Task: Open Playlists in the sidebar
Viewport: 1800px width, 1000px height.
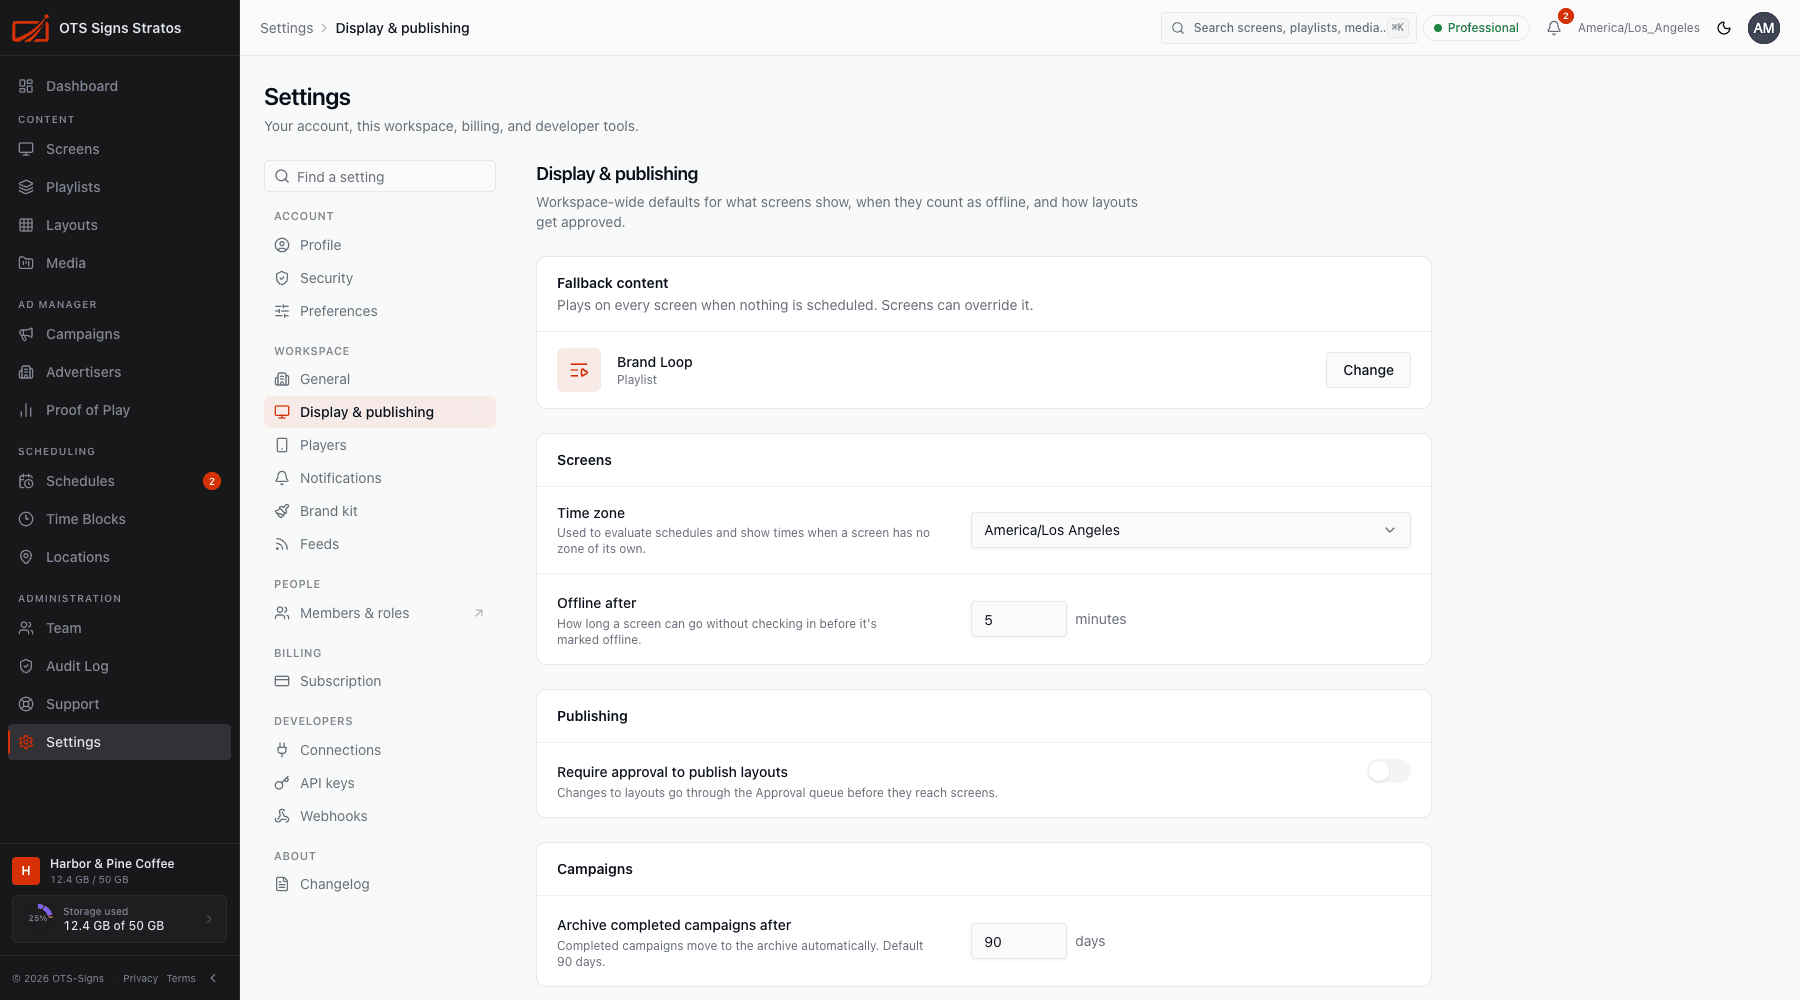Action: point(120,187)
